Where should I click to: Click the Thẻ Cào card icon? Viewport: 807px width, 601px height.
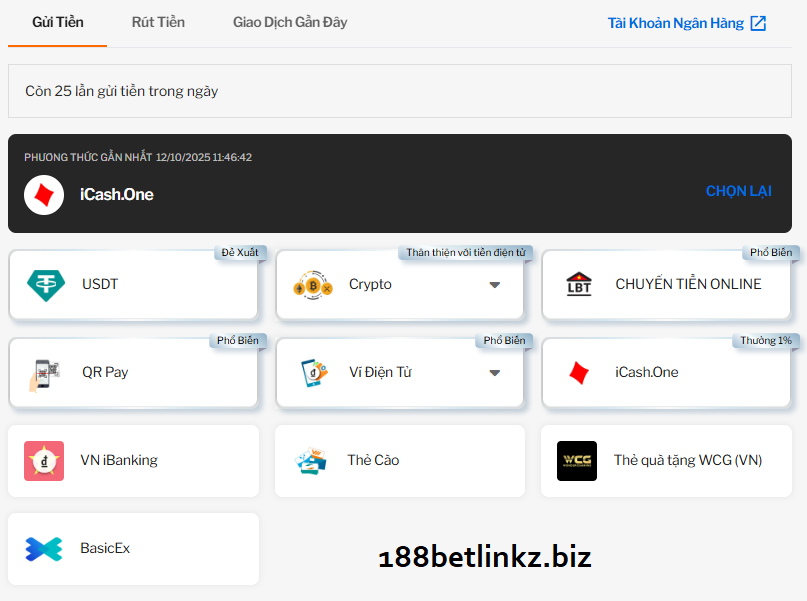311,461
